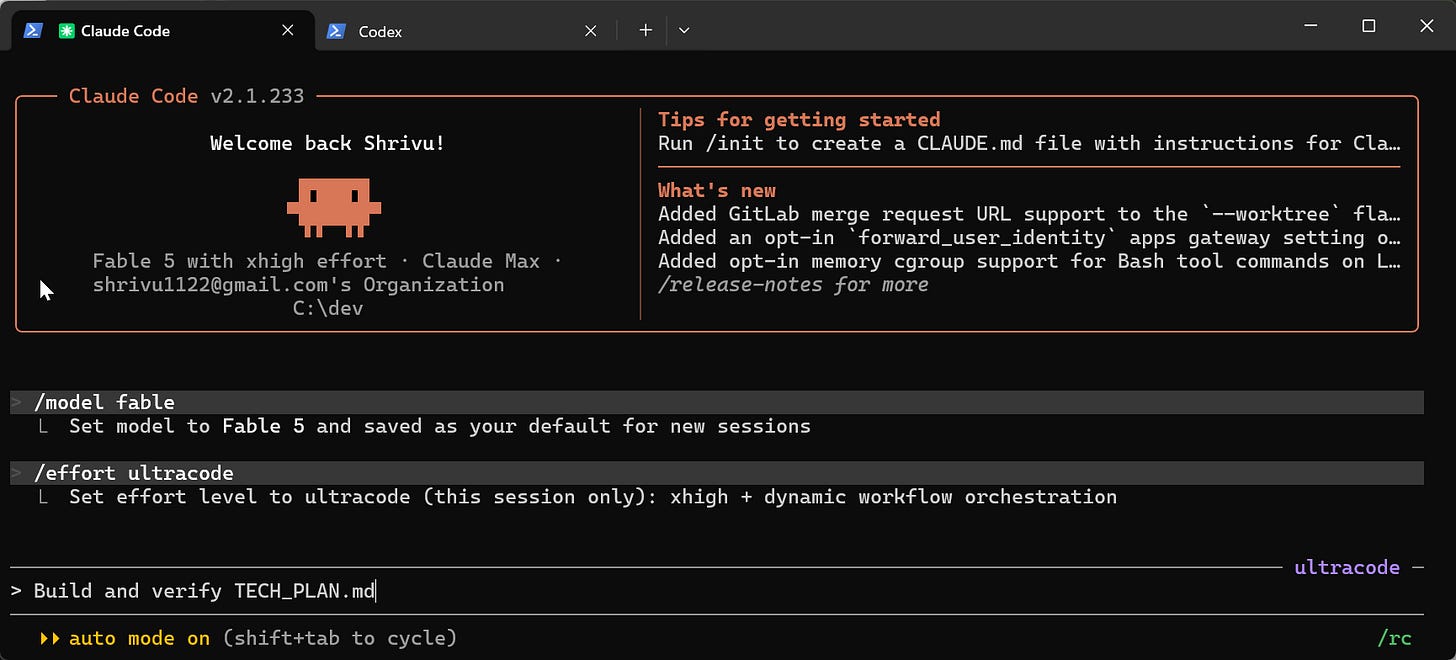
Task: Click into the prompt input line
Action: point(716,591)
